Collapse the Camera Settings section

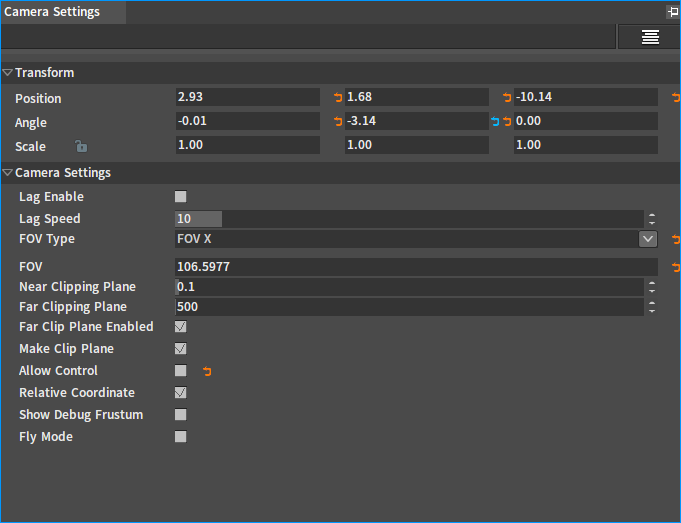click(7, 172)
